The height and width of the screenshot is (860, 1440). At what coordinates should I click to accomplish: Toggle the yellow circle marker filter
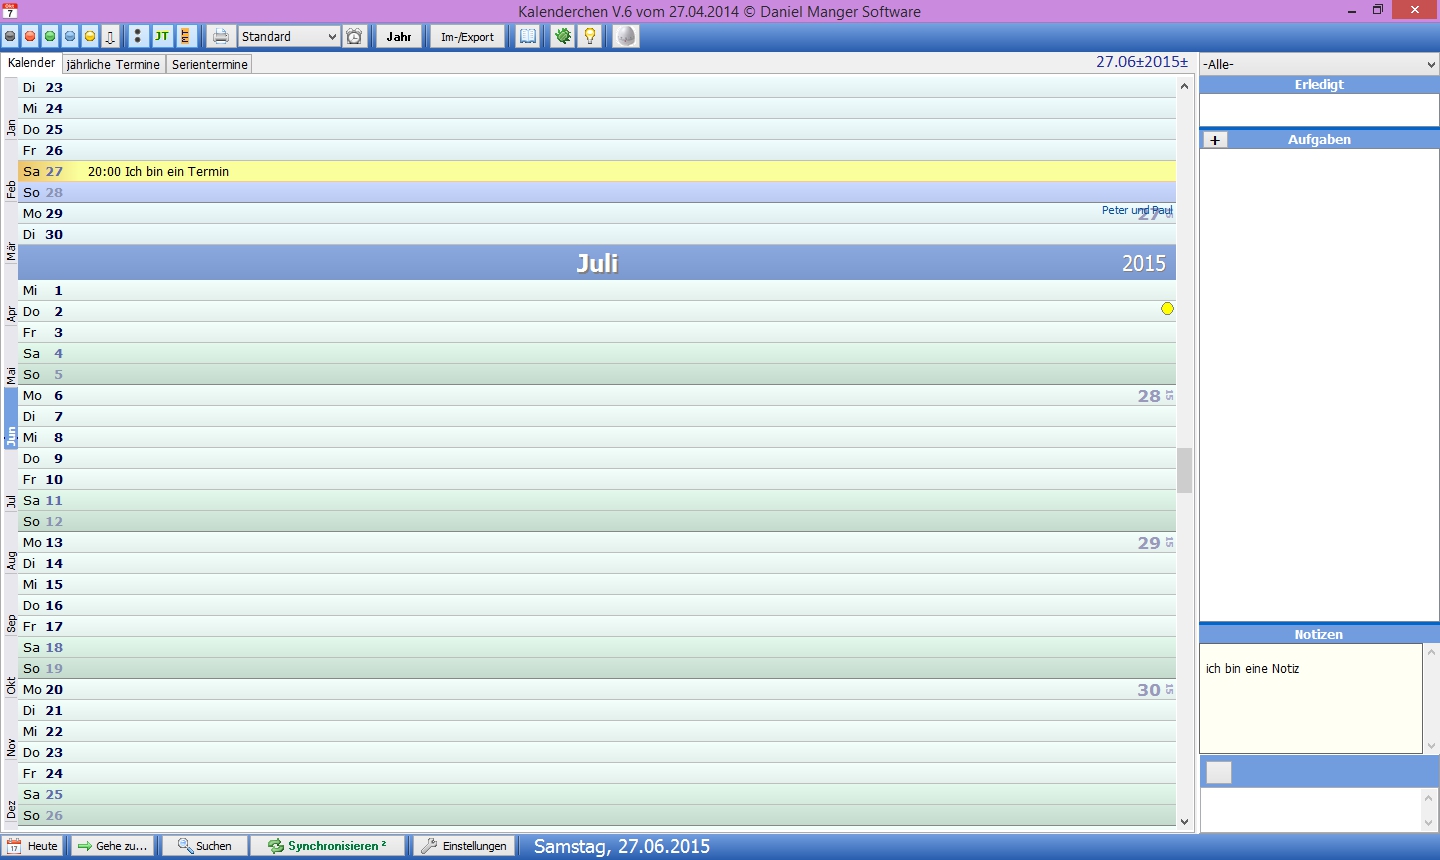(90, 37)
